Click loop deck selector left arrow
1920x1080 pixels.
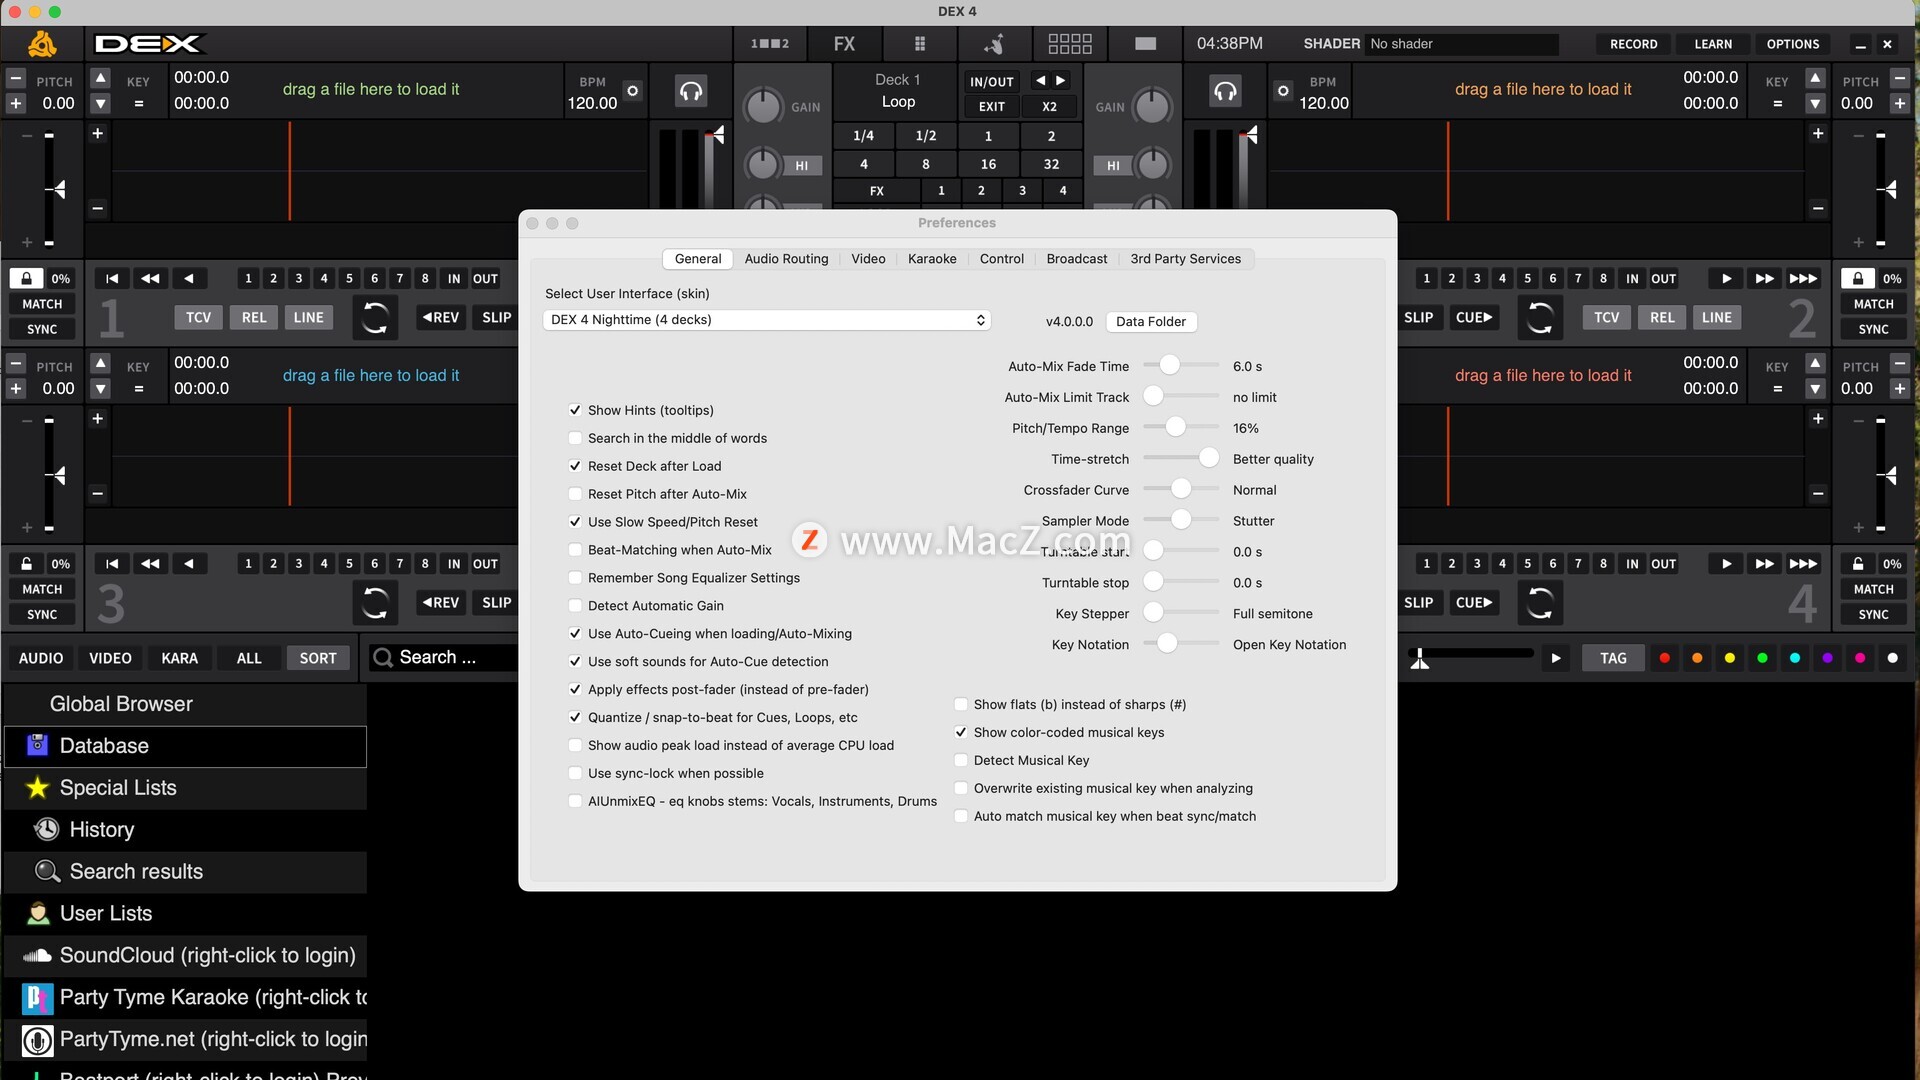pyautogui.click(x=1041, y=81)
